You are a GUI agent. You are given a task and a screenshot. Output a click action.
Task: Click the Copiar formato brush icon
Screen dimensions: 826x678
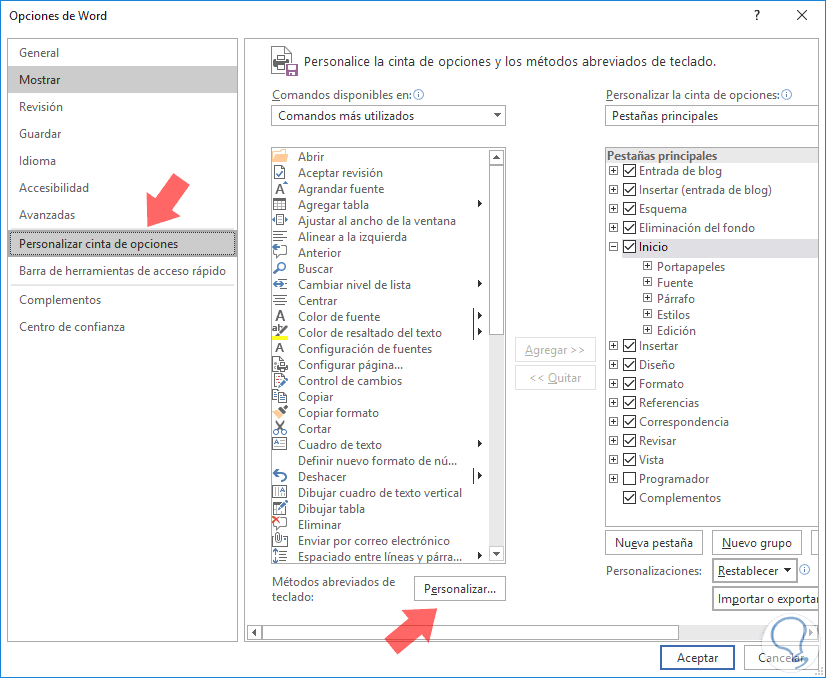click(x=280, y=412)
